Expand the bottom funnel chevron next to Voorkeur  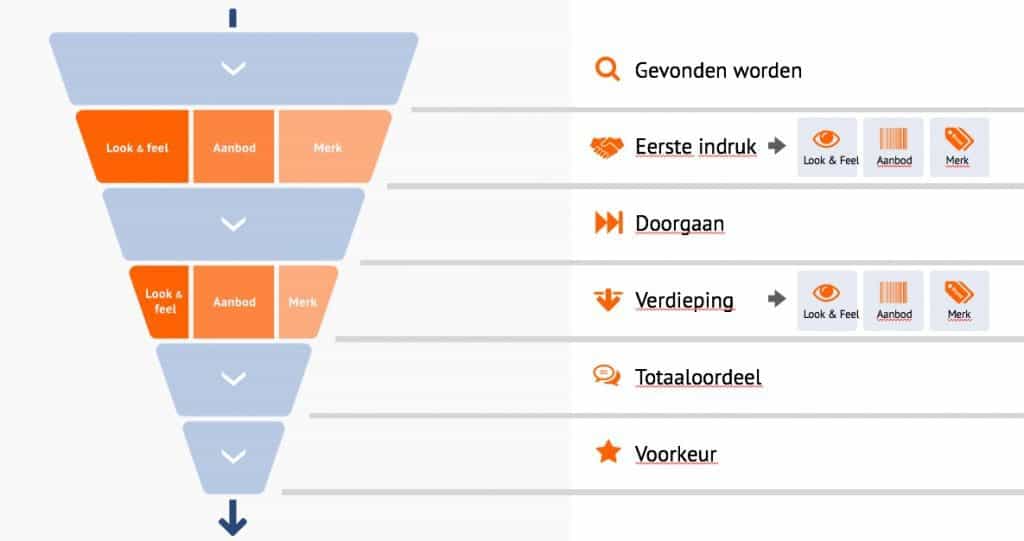click(233, 456)
